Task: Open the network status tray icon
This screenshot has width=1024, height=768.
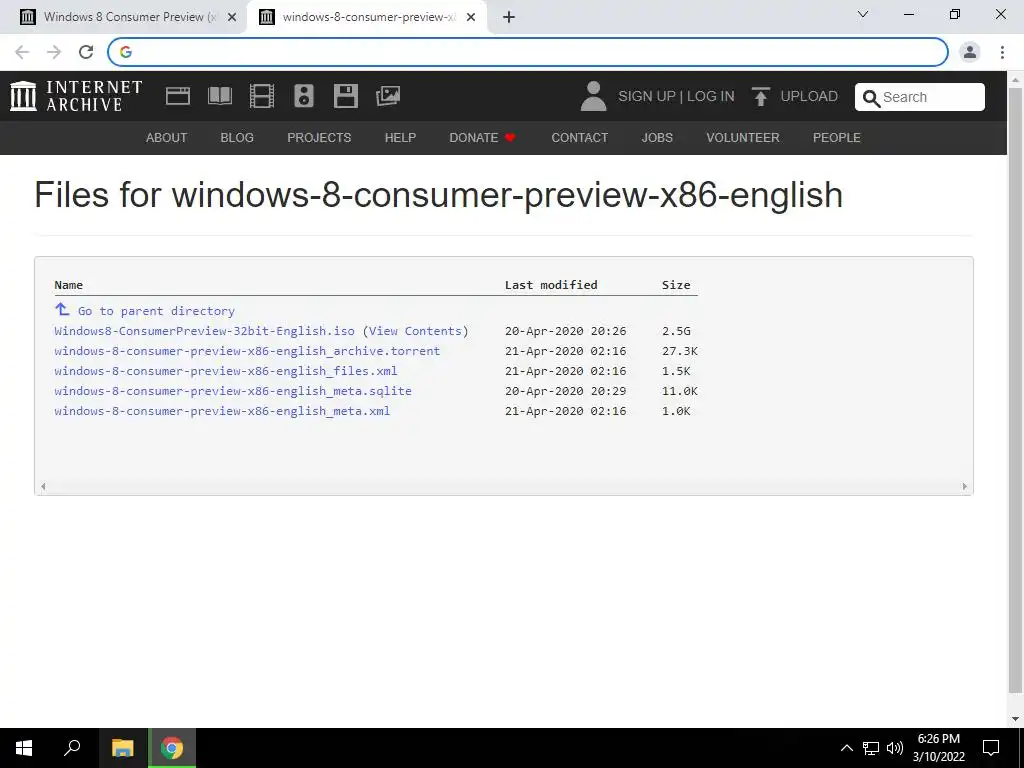Action: (871, 748)
